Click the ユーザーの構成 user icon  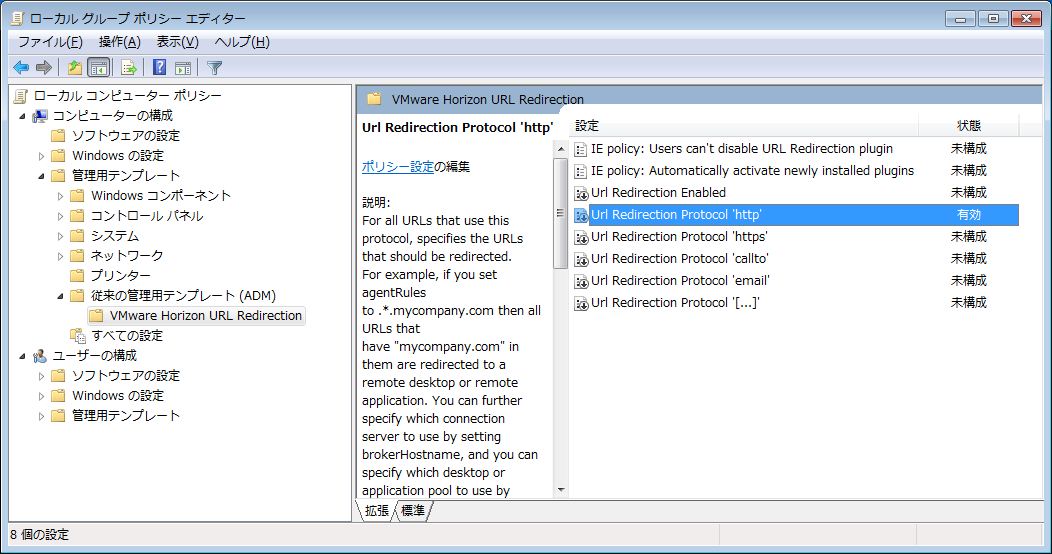click(40, 355)
